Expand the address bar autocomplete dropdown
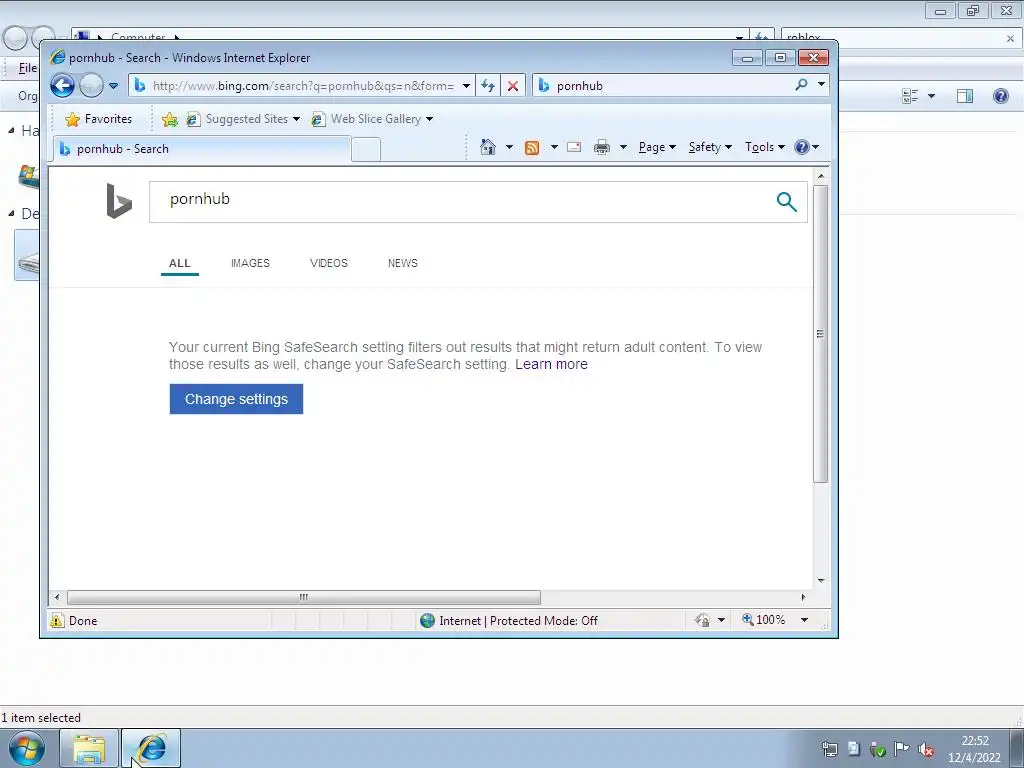The width and height of the screenshot is (1024, 768). point(466,86)
